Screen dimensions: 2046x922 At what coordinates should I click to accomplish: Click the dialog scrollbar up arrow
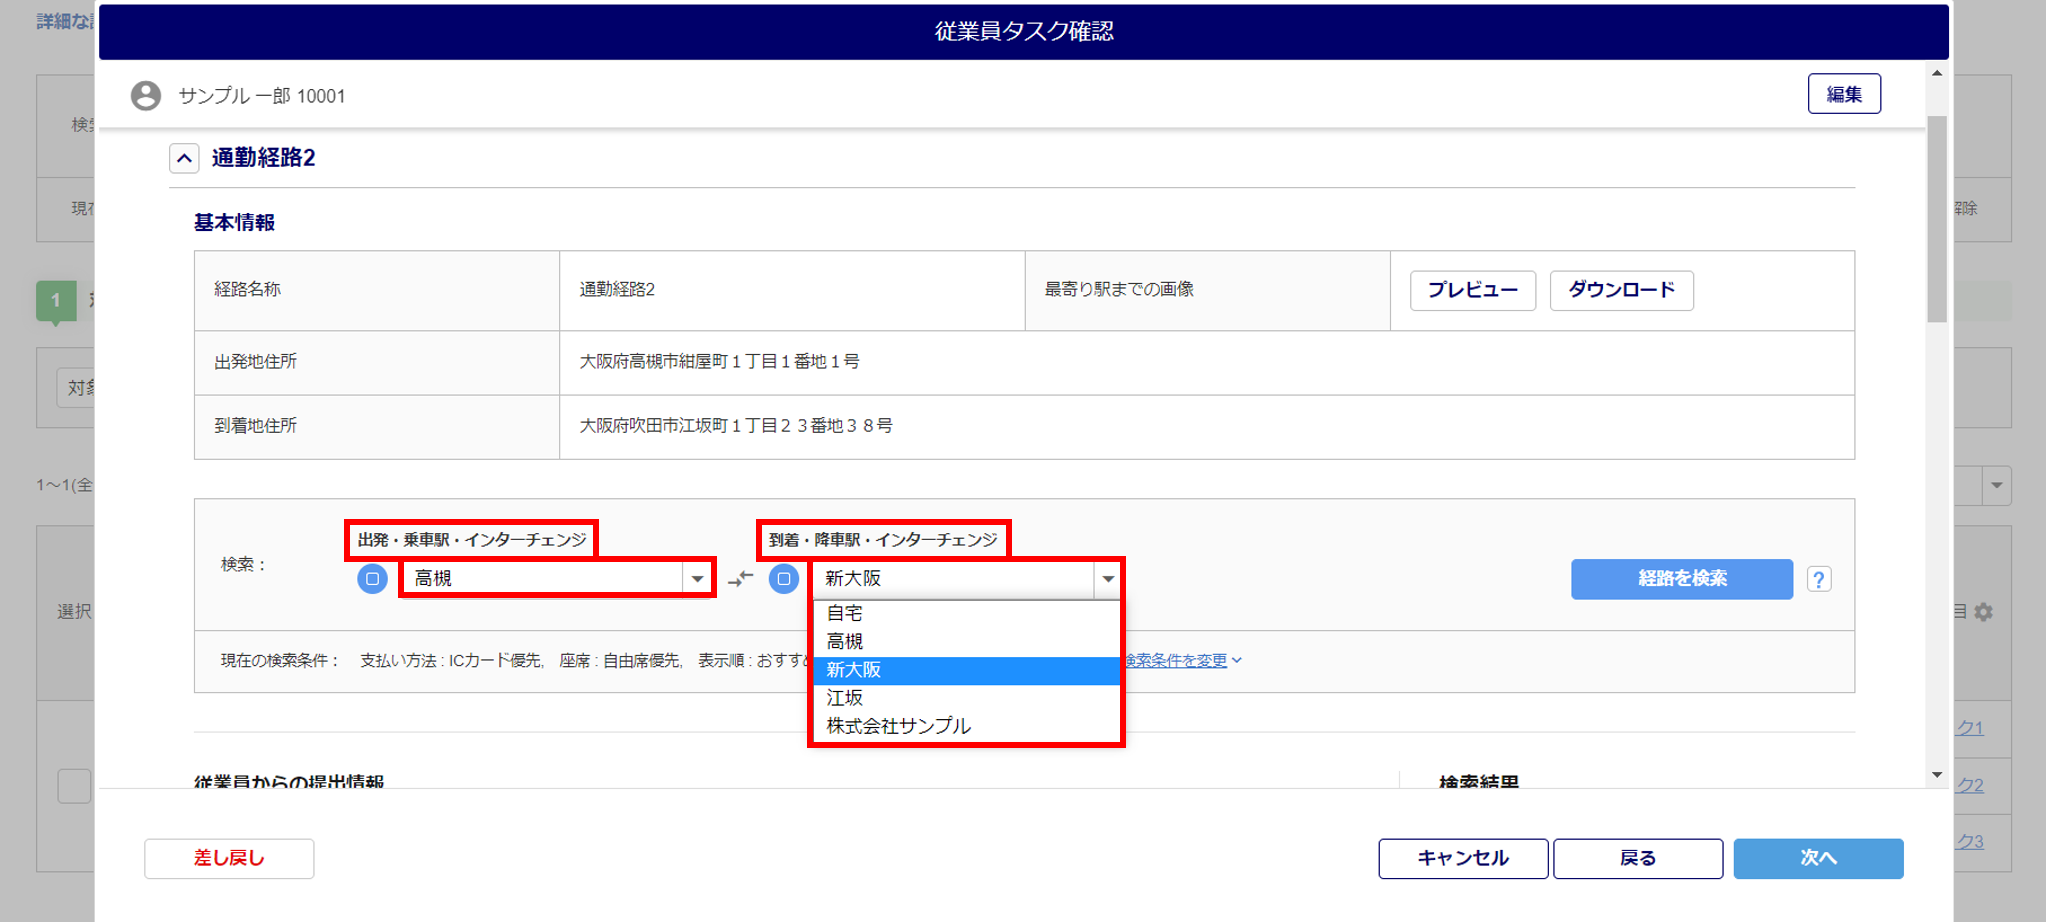click(x=1937, y=73)
